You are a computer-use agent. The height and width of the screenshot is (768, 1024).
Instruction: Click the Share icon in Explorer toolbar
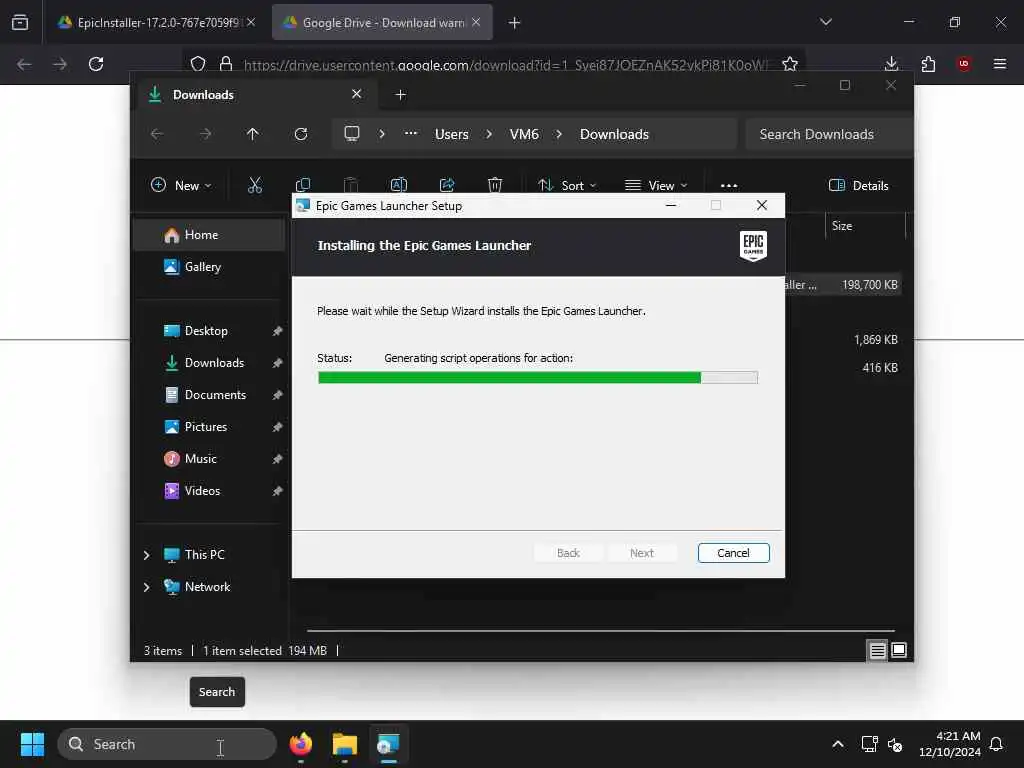click(447, 185)
